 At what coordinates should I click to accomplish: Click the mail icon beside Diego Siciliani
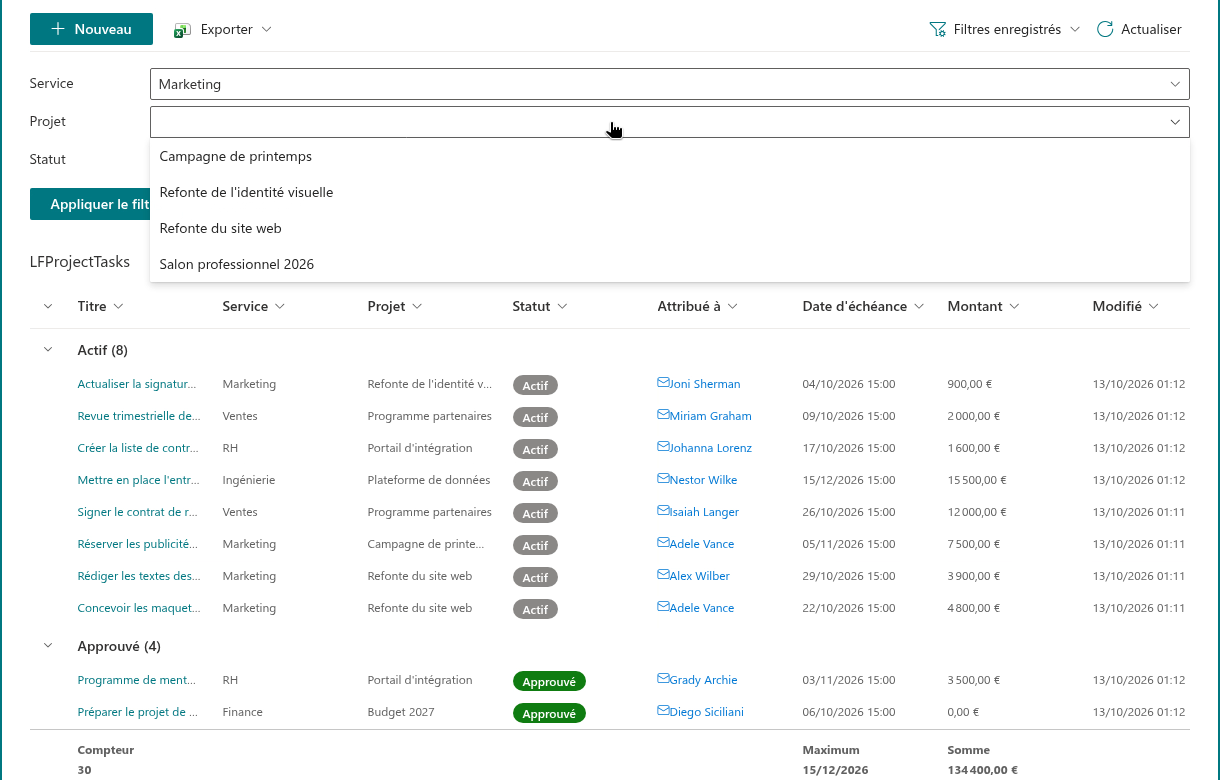(x=663, y=711)
